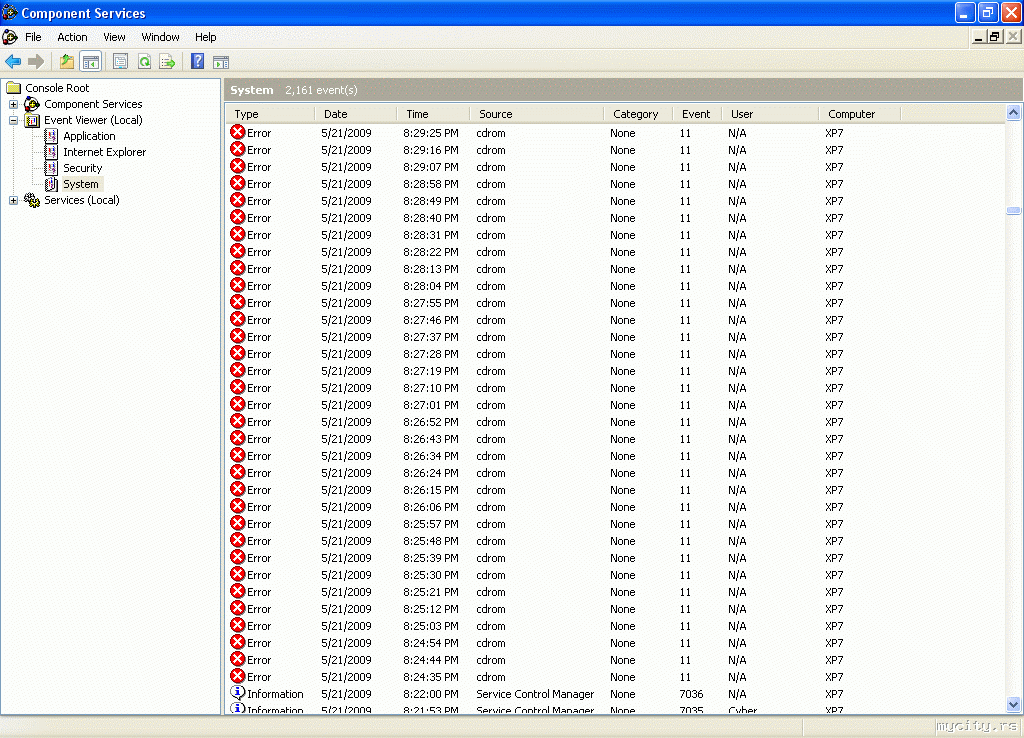
Task: Collapse the Event Viewer (Local) node
Action: pos(13,120)
